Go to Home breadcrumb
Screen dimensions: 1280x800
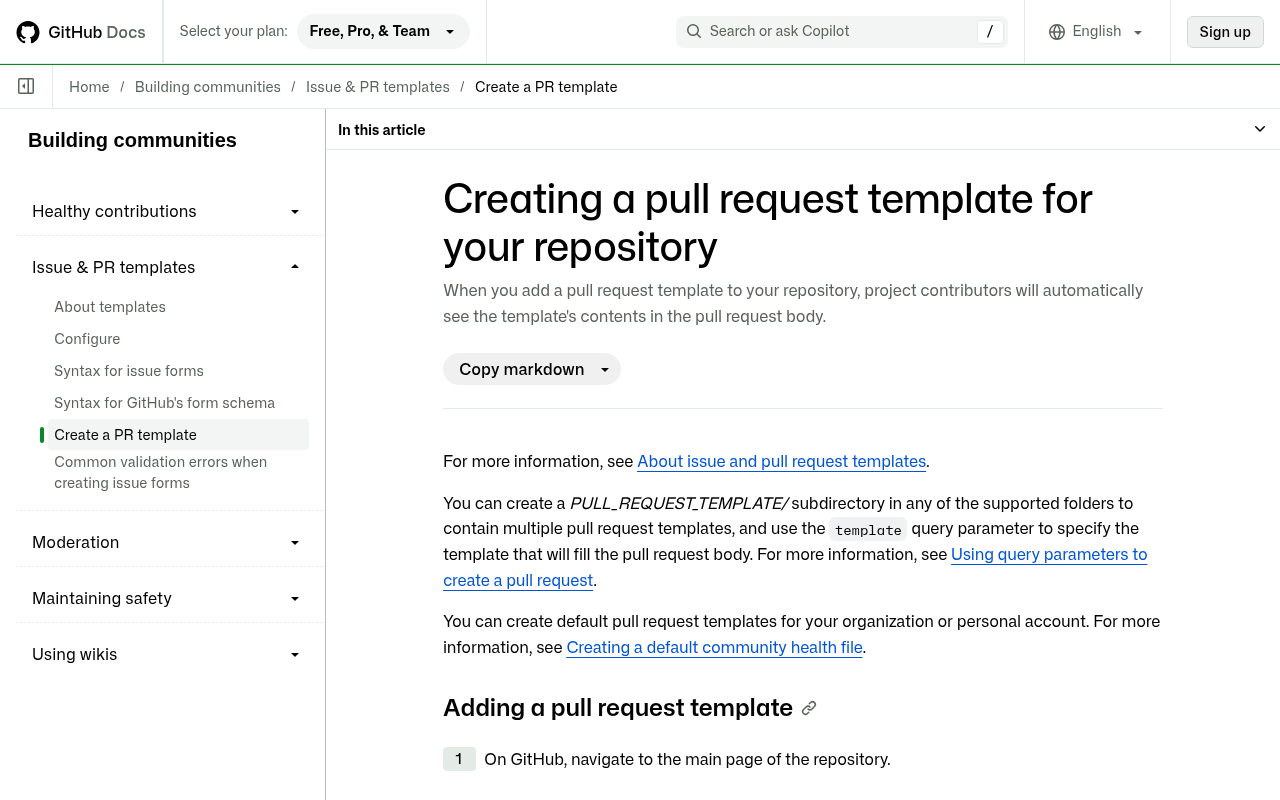(89, 87)
